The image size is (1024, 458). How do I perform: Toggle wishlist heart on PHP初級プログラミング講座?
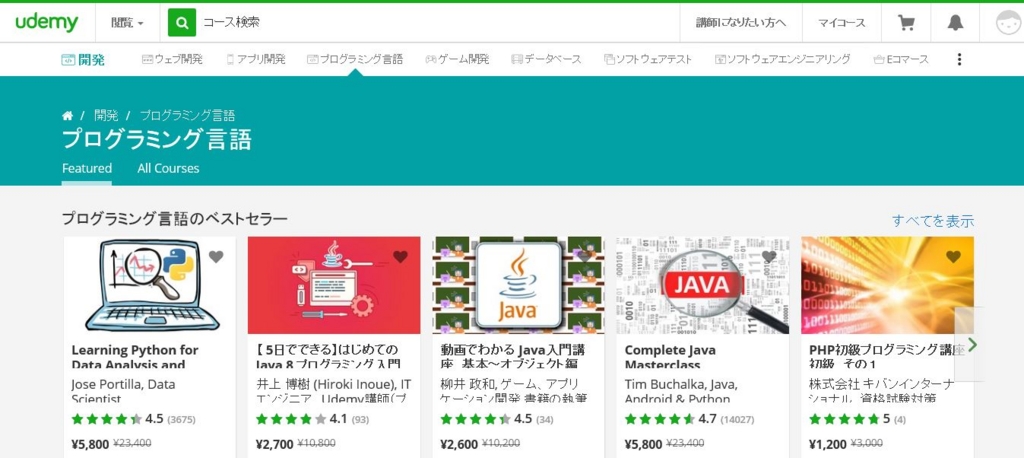point(953,257)
